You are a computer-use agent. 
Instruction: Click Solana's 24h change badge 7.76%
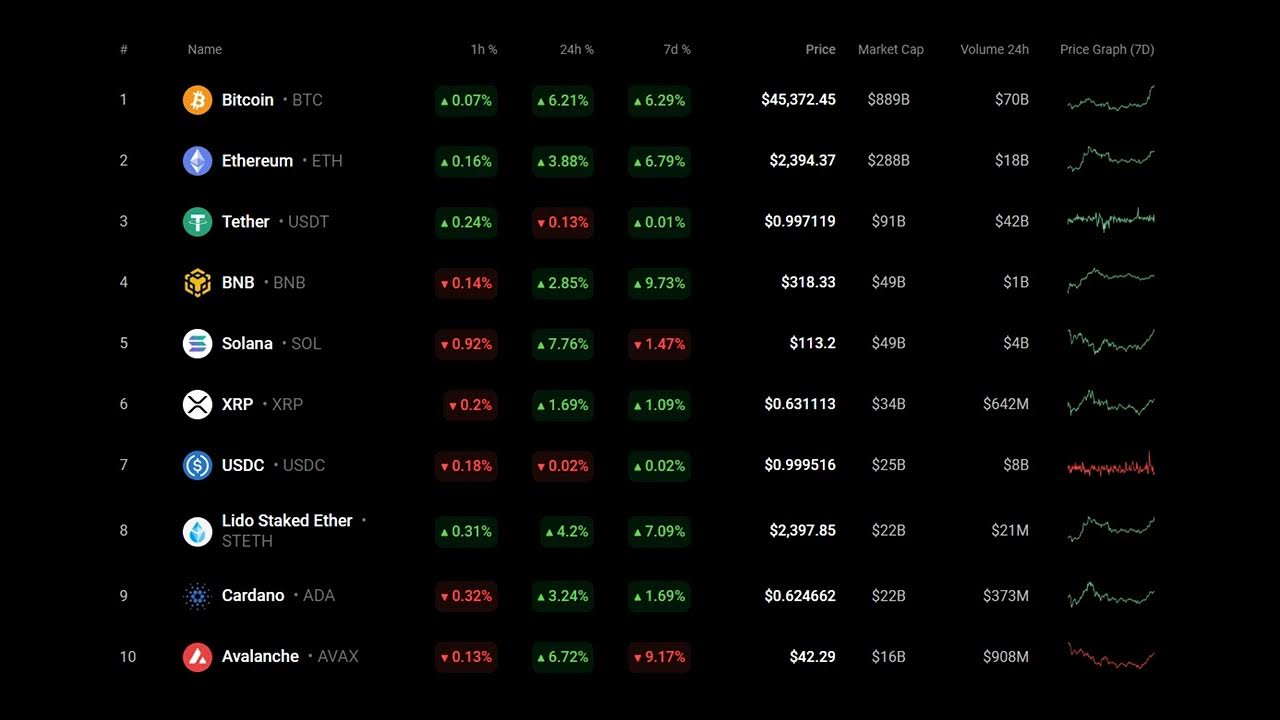click(562, 344)
